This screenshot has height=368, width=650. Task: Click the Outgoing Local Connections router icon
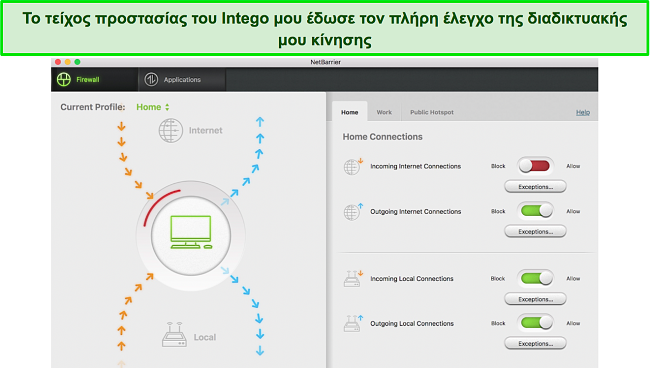[353, 324]
